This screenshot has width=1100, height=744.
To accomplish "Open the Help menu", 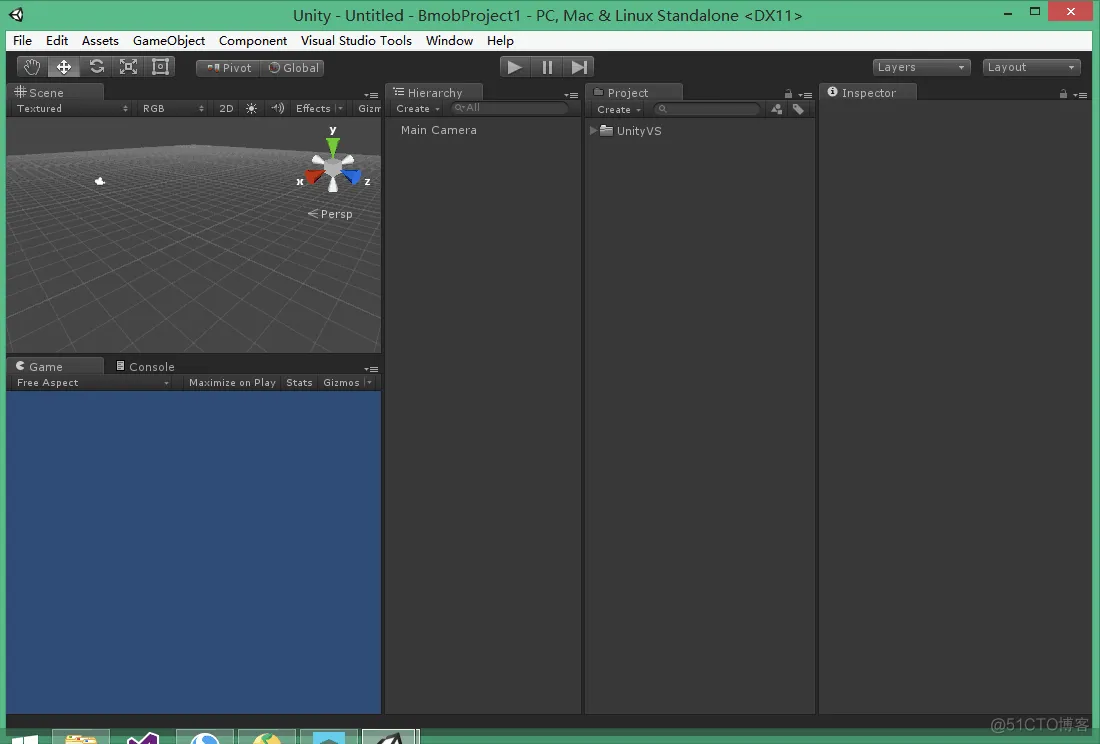I will 500,41.
